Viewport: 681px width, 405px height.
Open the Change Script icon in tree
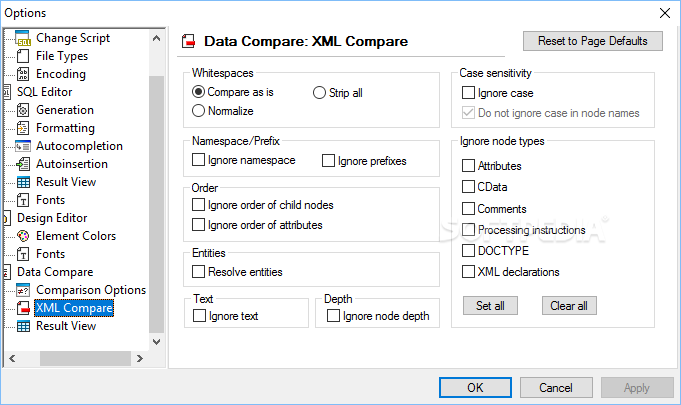click(x=23, y=38)
